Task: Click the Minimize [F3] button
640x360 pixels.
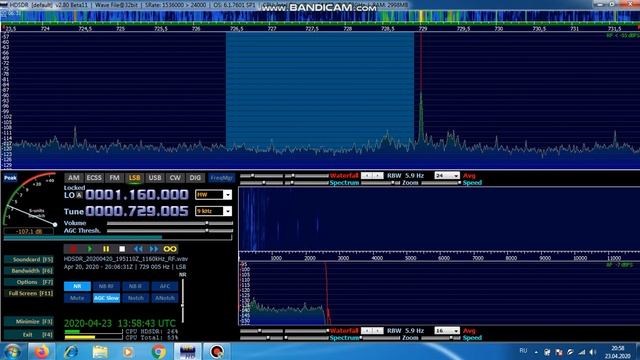Action: click(29, 322)
